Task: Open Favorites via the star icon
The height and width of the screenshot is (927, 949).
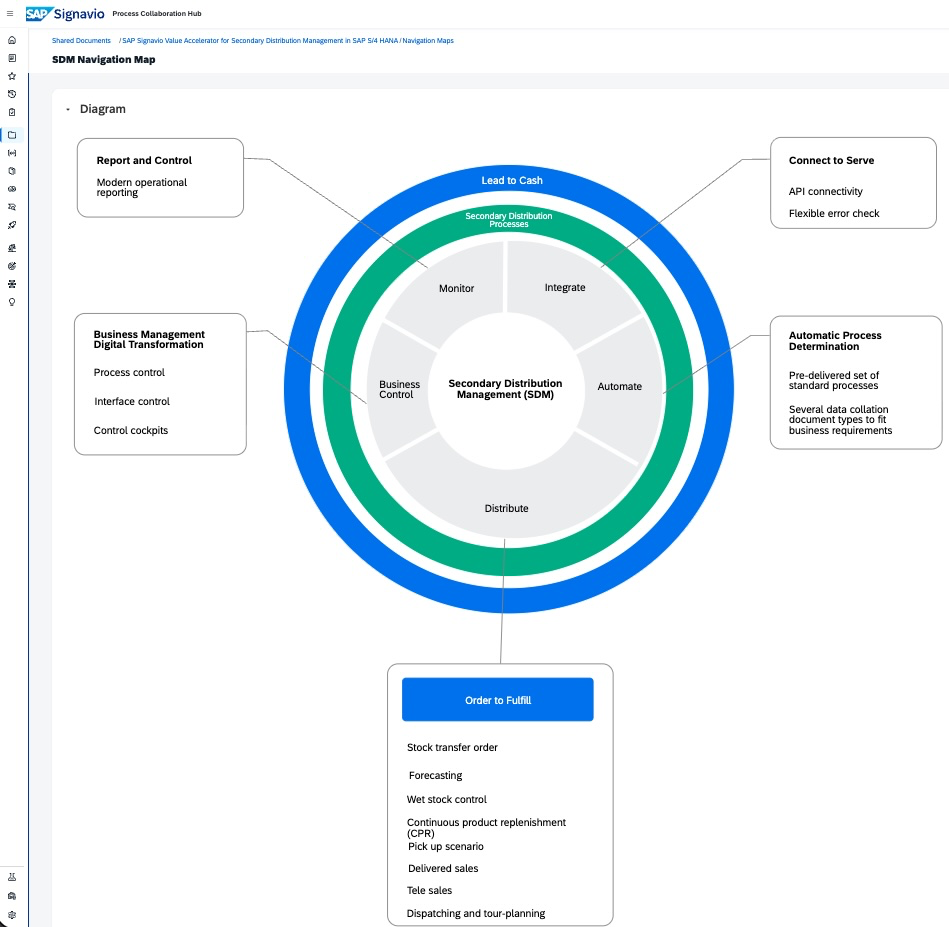Action: pos(12,76)
